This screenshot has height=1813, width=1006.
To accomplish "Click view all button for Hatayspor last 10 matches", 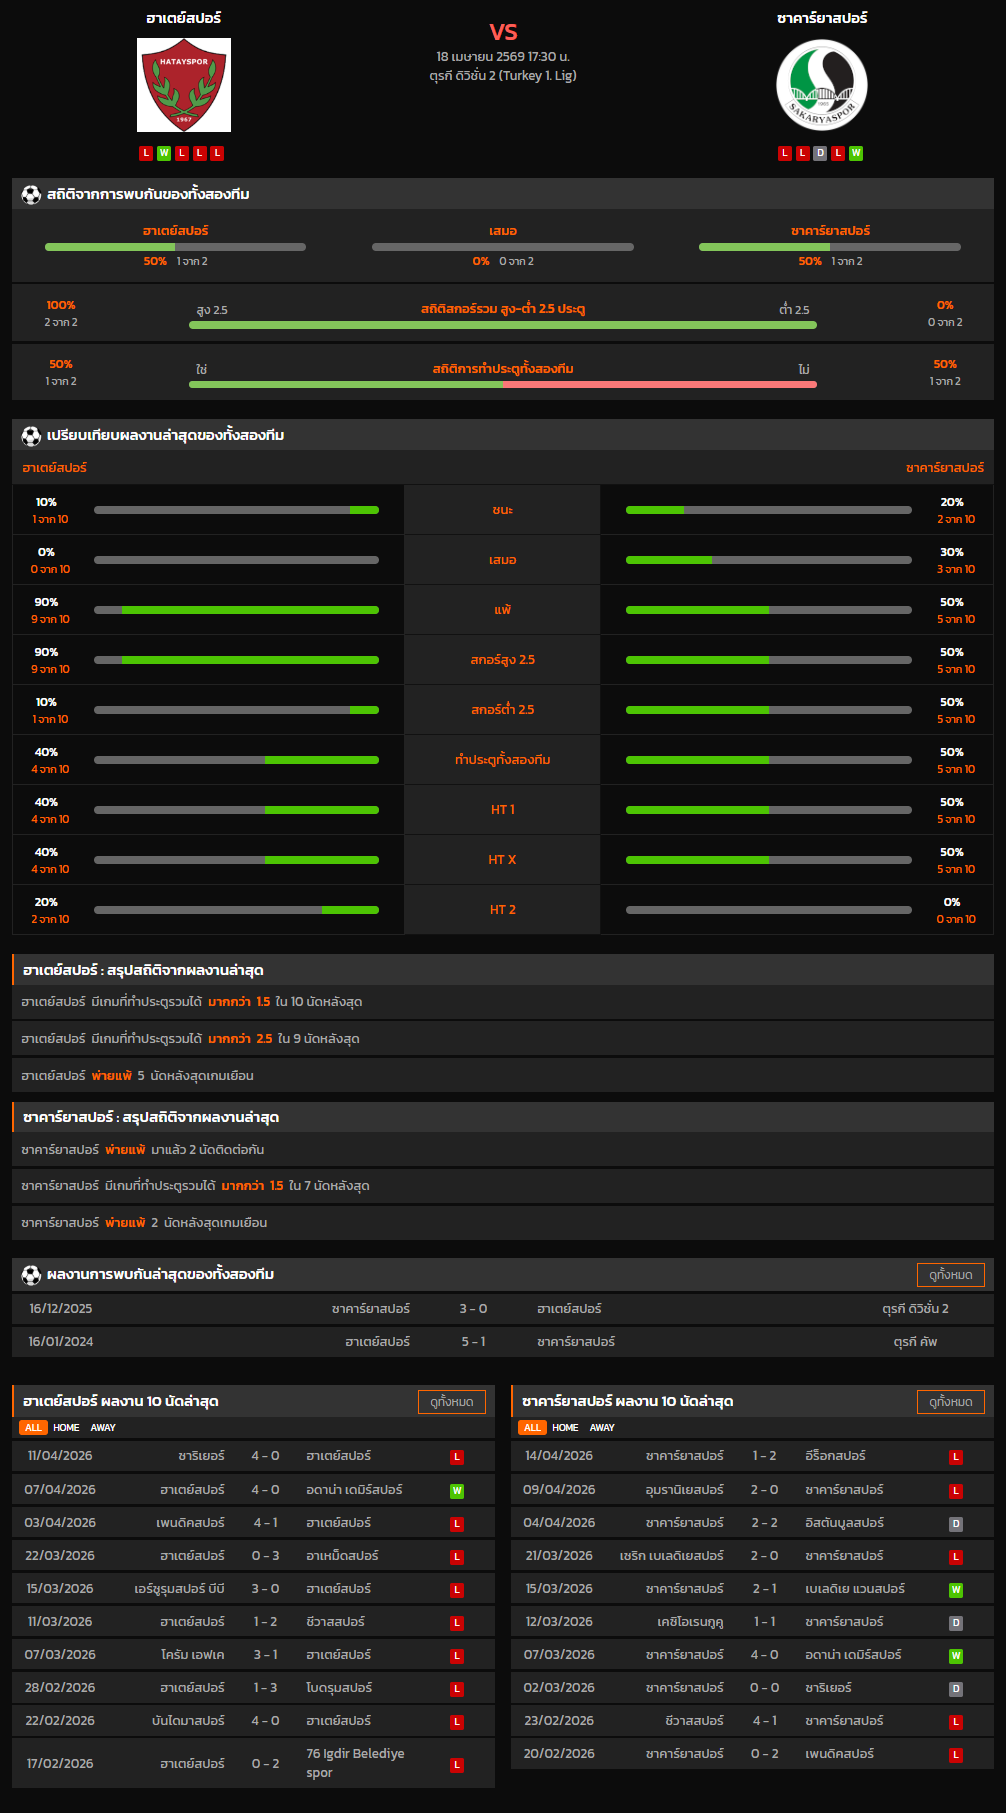I will click(x=451, y=1402).
